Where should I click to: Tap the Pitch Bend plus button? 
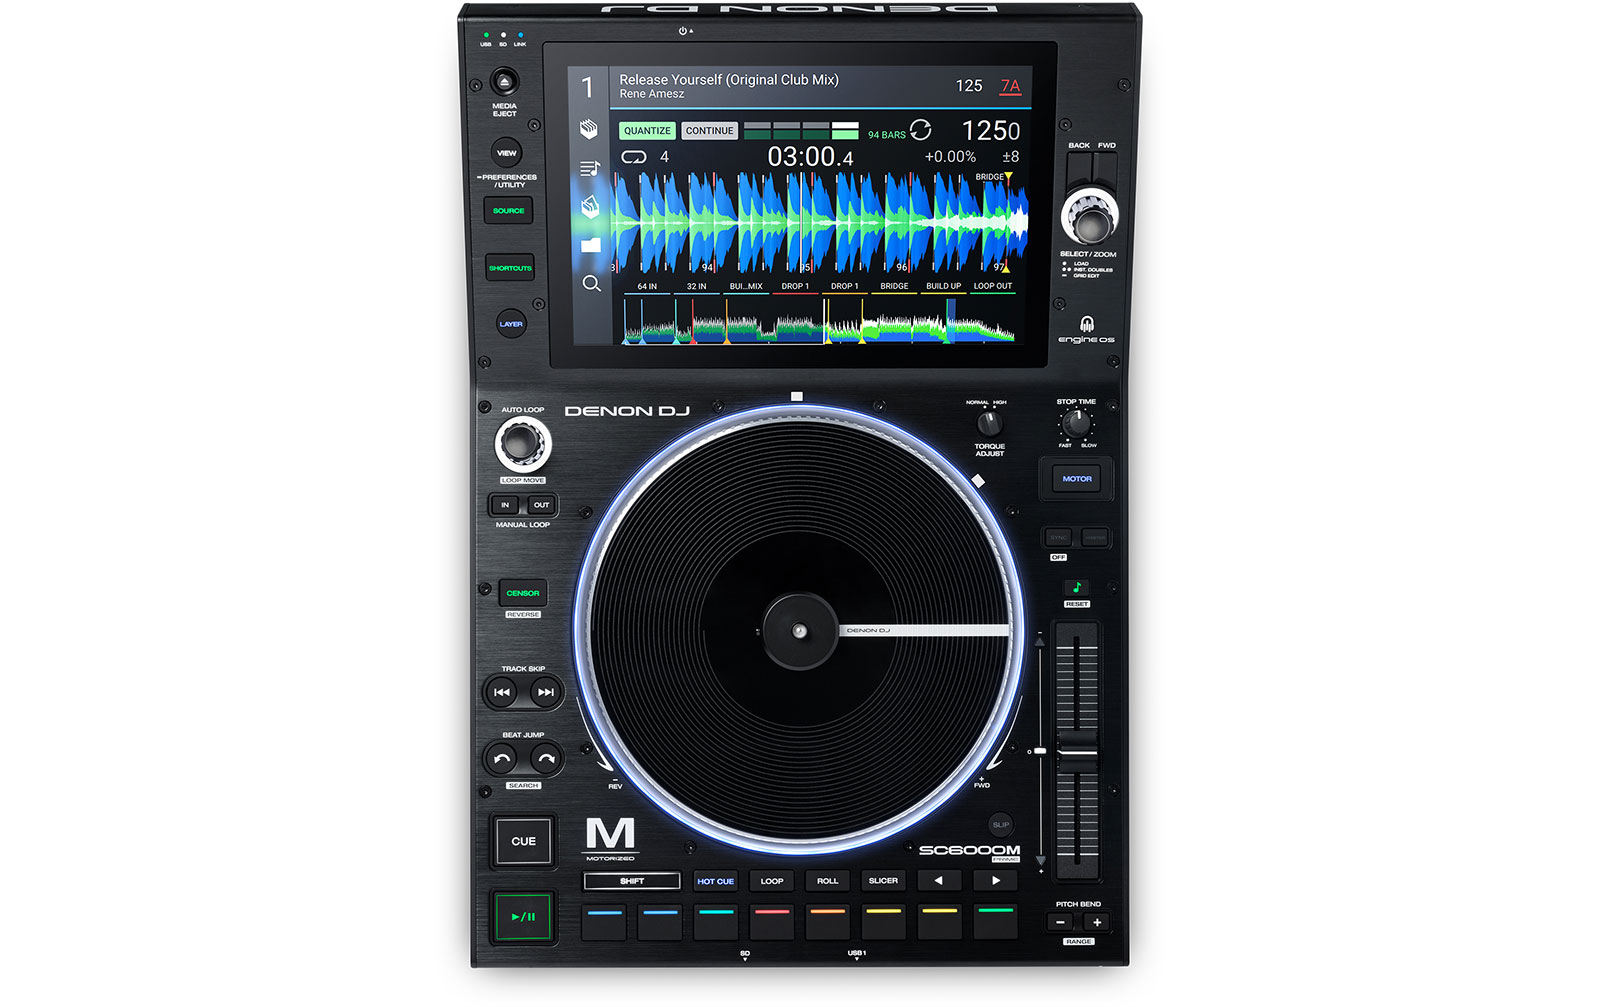point(1097,923)
